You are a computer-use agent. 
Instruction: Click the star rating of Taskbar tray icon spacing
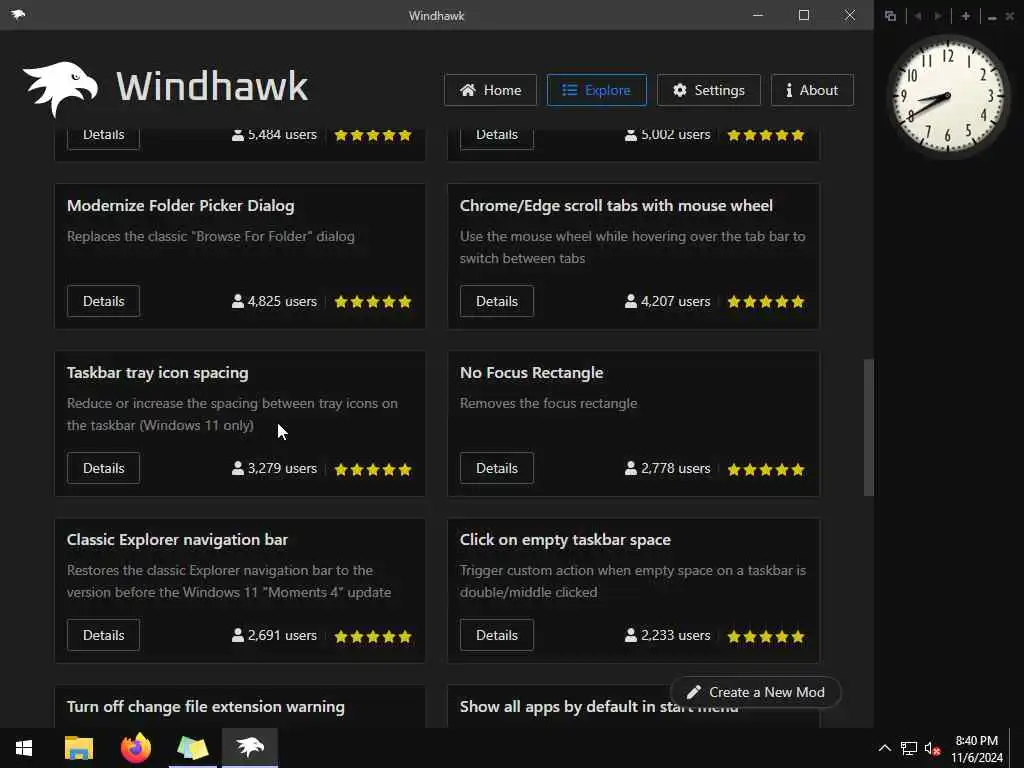click(373, 470)
